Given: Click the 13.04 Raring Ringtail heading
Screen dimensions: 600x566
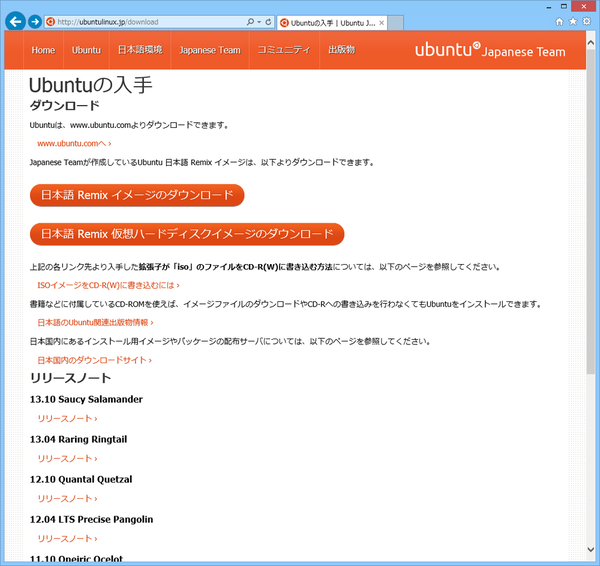Looking at the screenshot, I should pyautogui.click(x=78, y=439).
